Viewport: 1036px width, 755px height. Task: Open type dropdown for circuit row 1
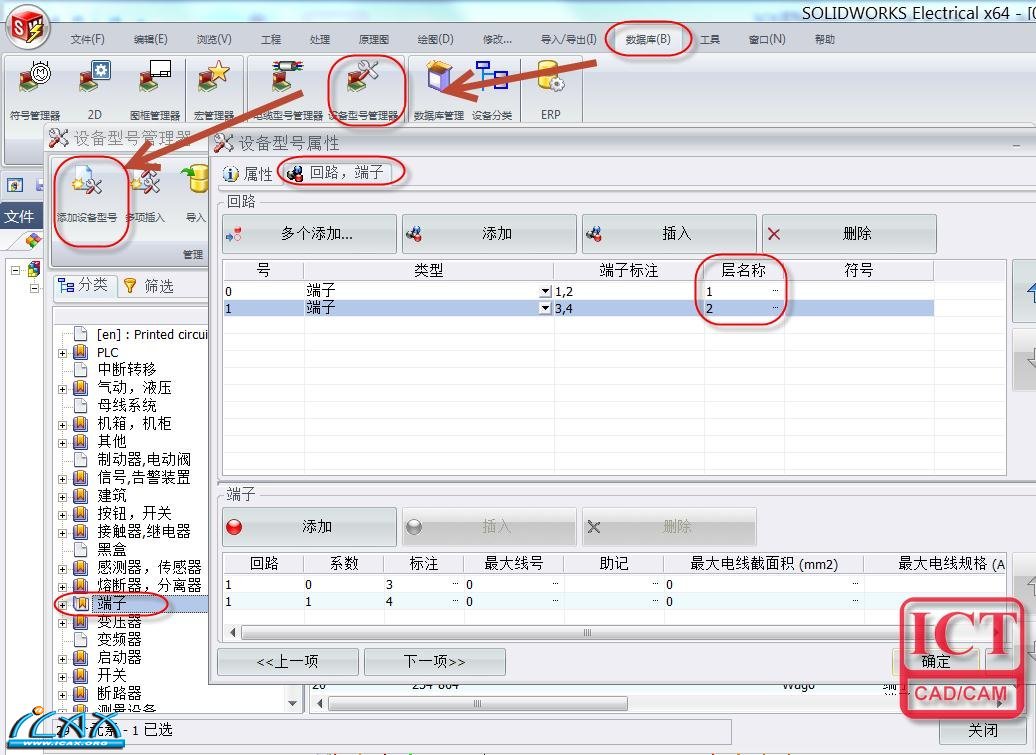point(545,308)
